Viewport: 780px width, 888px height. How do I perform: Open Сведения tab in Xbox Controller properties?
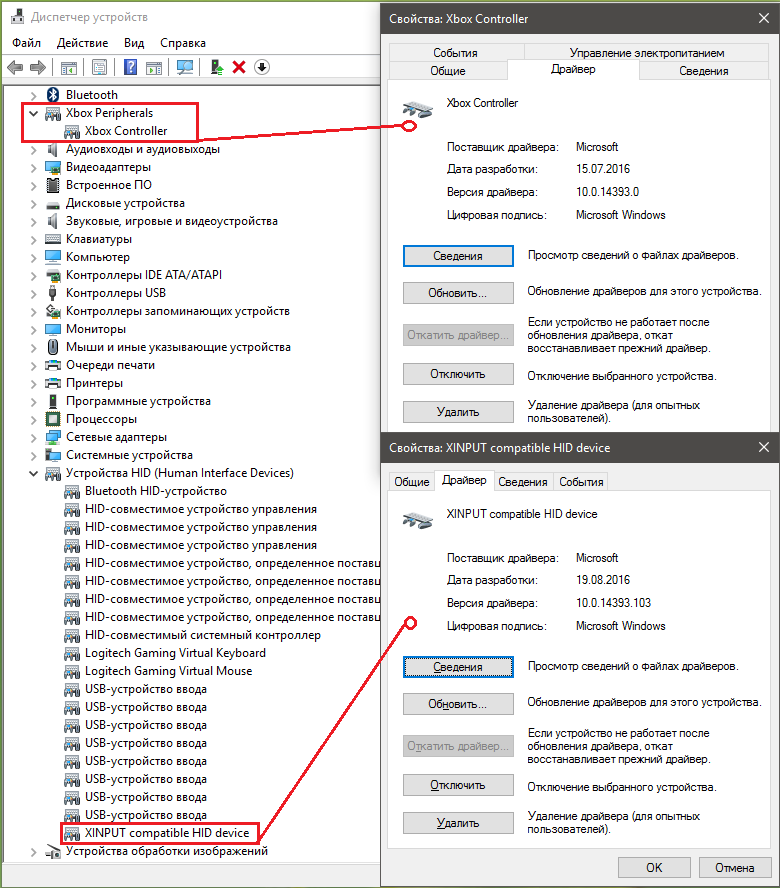tap(704, 71)
